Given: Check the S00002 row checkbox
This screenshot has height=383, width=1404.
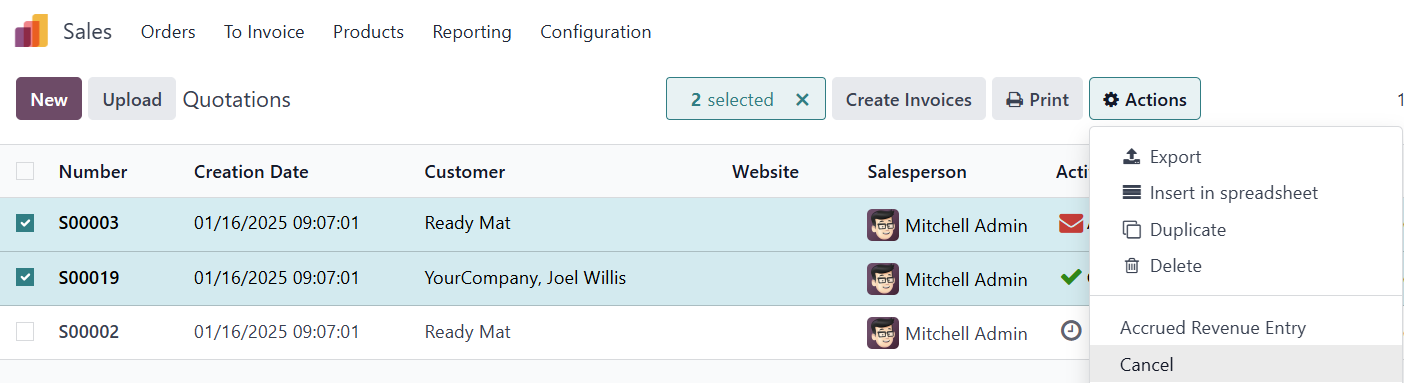Looking at the screenshot, I should pyautogui.click(x=25, y=332).
